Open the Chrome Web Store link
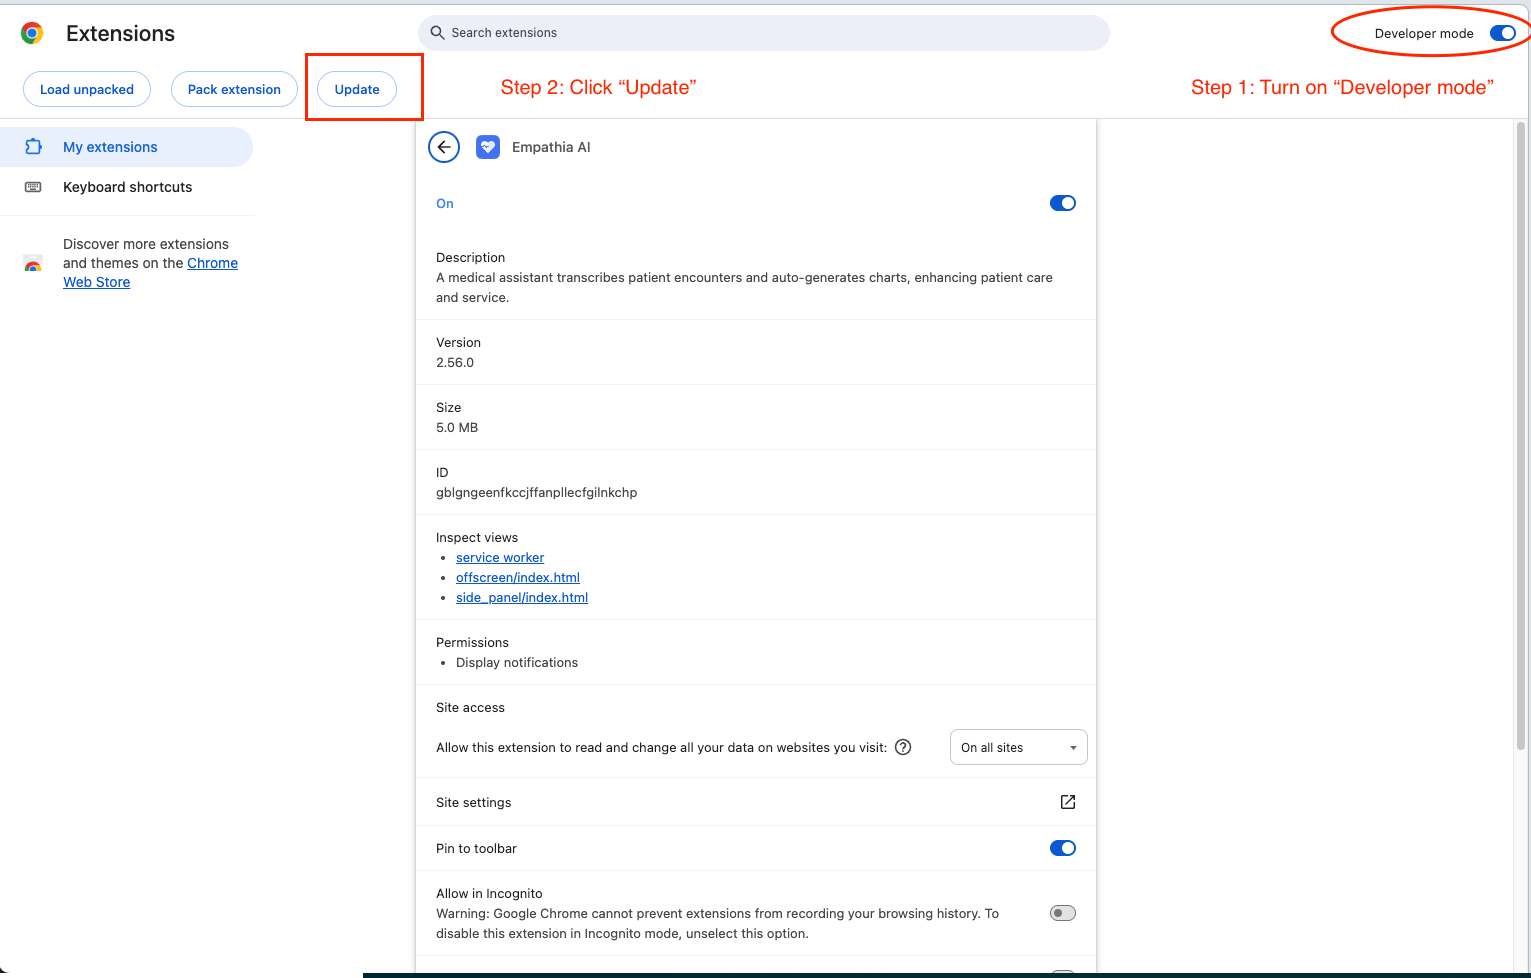The height and width of the screenshot is (978, 1531). (x=150, y=273)
